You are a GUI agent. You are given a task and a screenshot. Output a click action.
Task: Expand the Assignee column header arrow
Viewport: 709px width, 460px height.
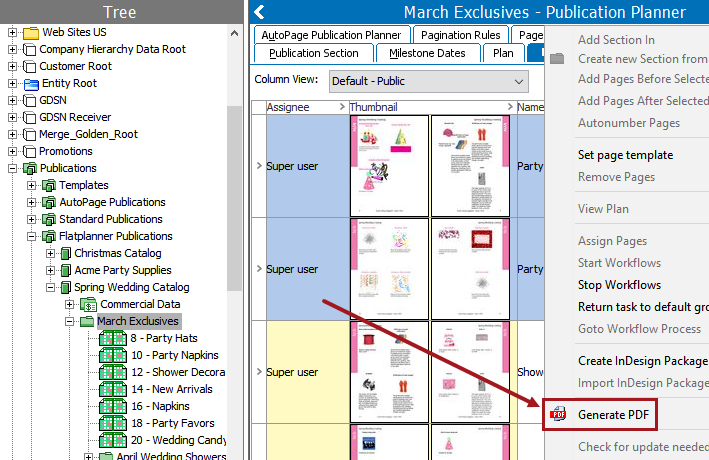click(x=342, y=107)
